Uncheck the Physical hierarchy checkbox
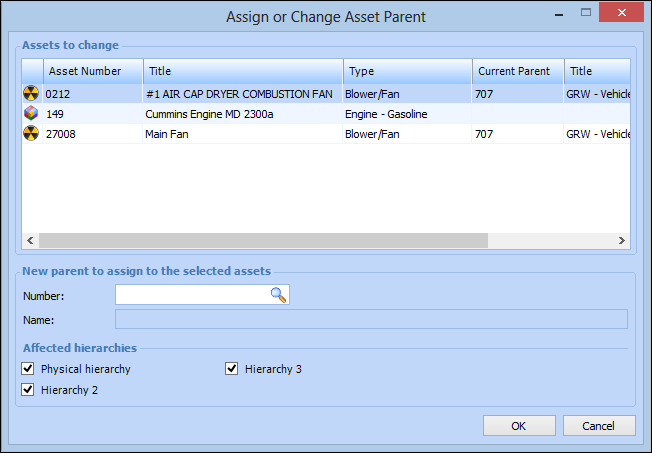 coord(28,369)
